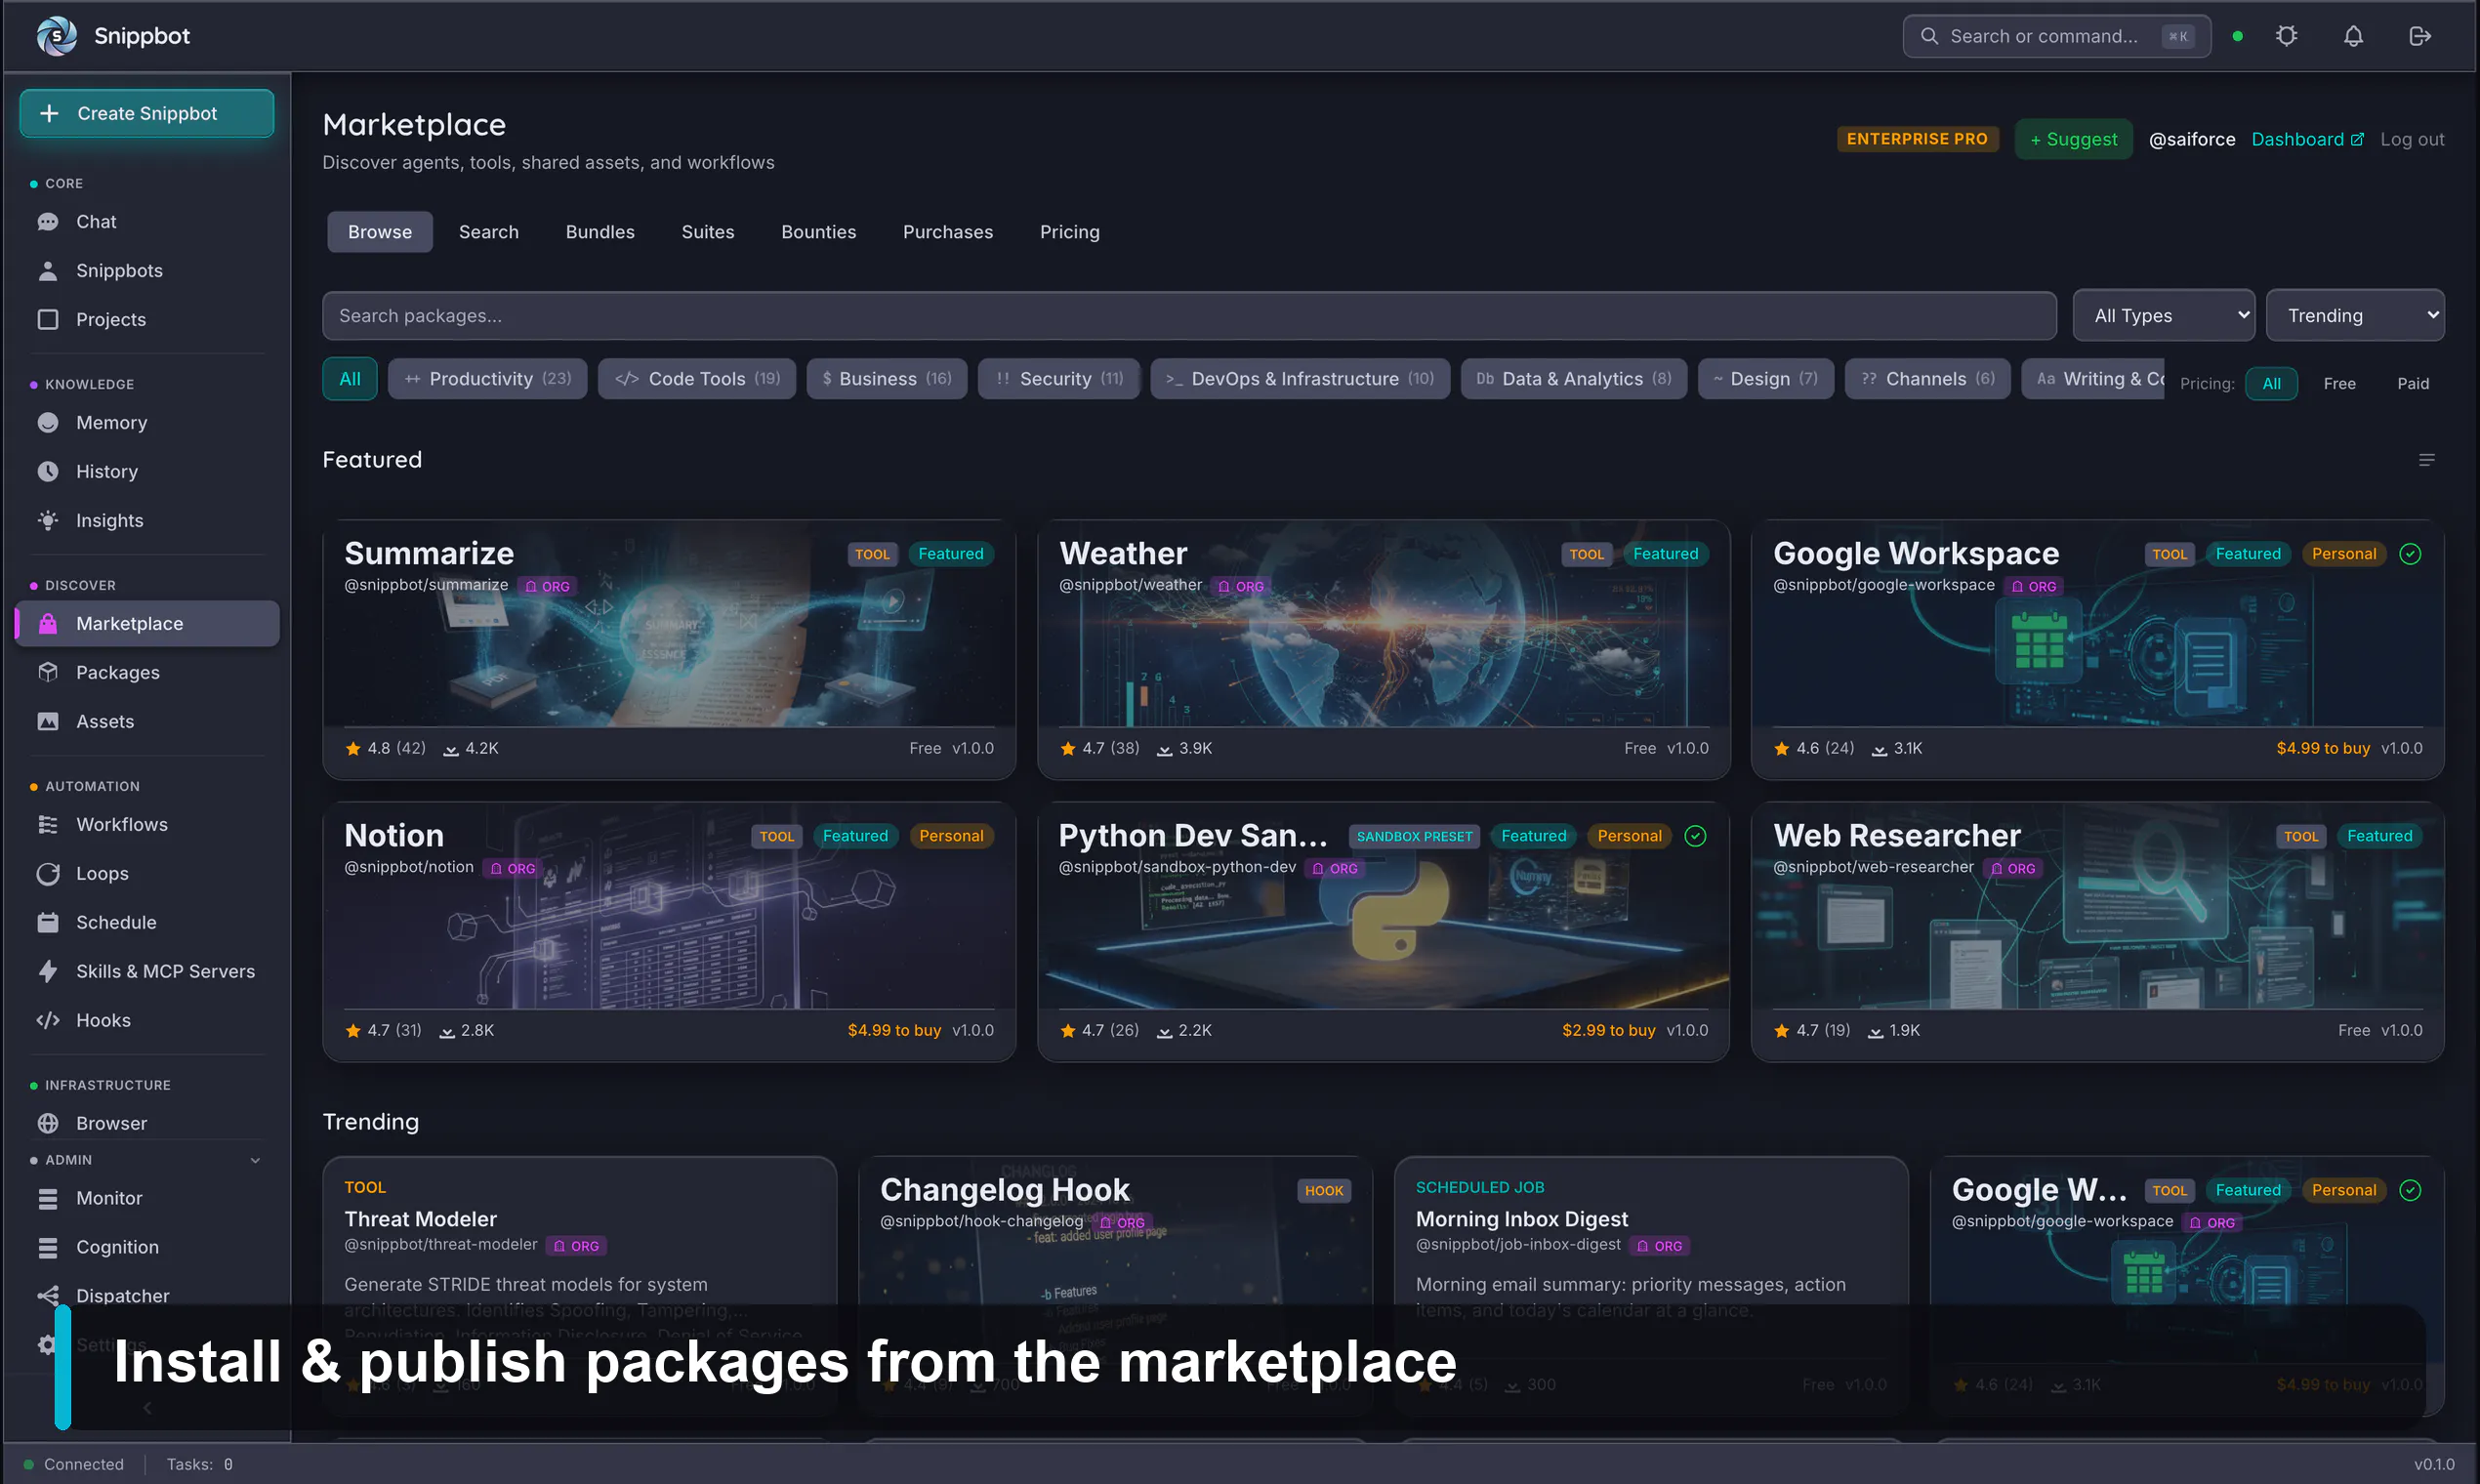Open History in the Knowledge section
2480x1484 pixels.
(147, 472)
